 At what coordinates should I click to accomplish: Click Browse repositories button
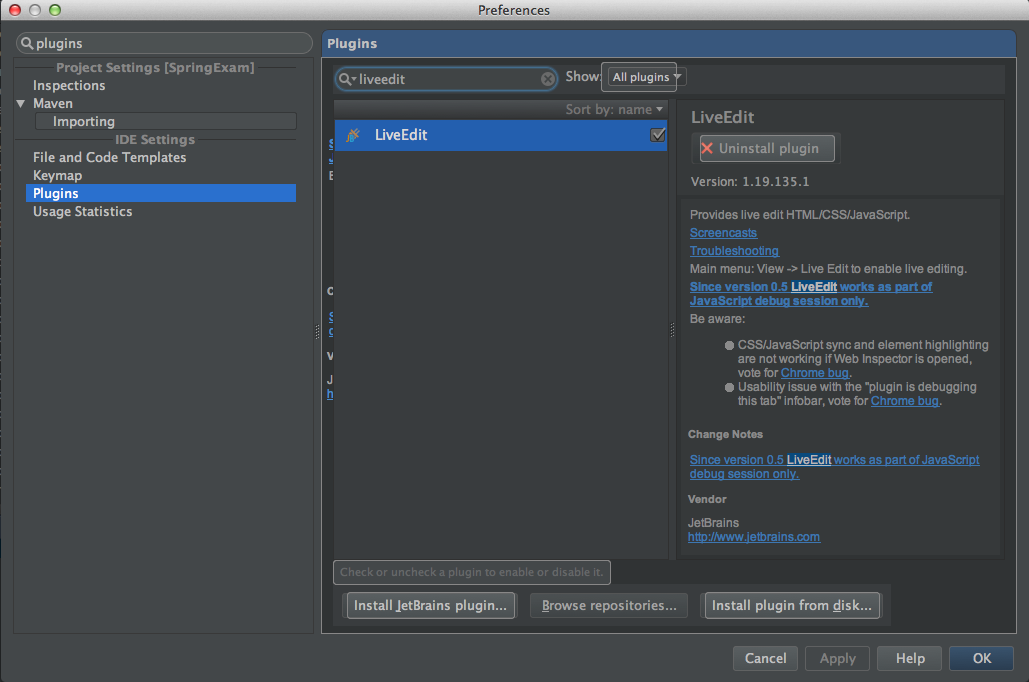point(609,605)
